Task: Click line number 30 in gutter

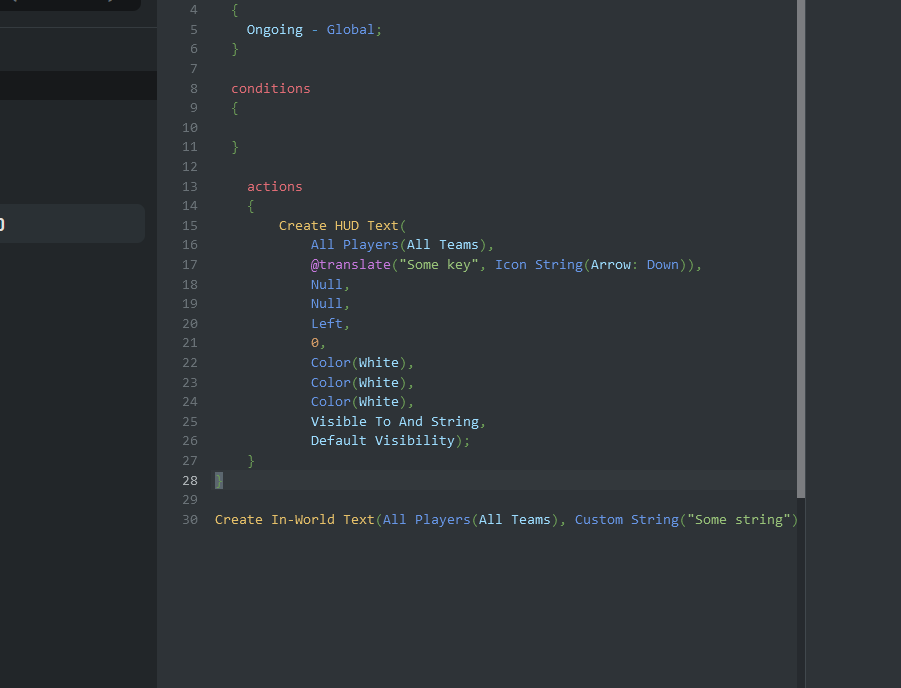Action: [x=190, y=520]
